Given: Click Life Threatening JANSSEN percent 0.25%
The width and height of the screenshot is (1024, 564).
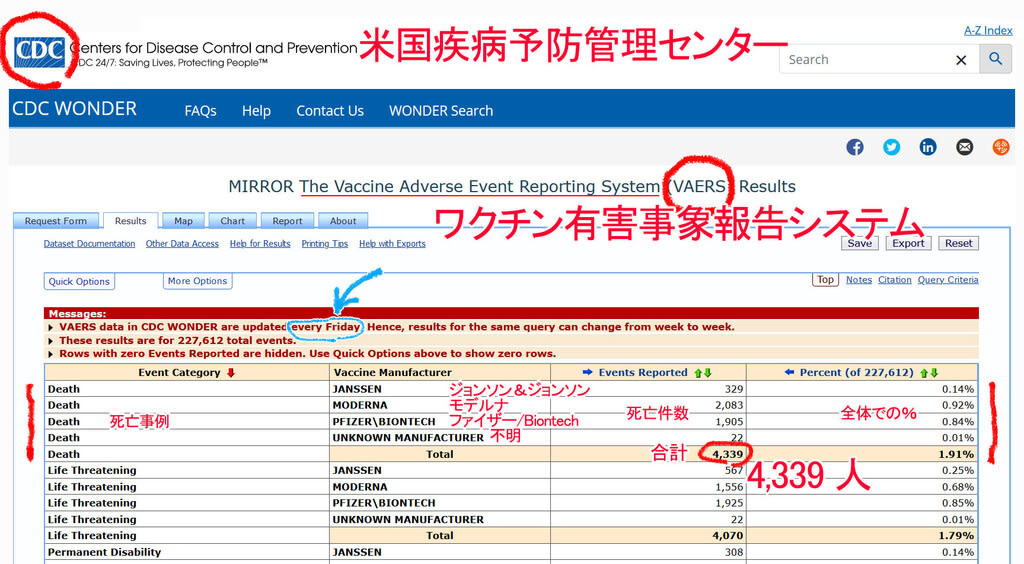Looking at the screenshot, I should [x=957, y=471].
